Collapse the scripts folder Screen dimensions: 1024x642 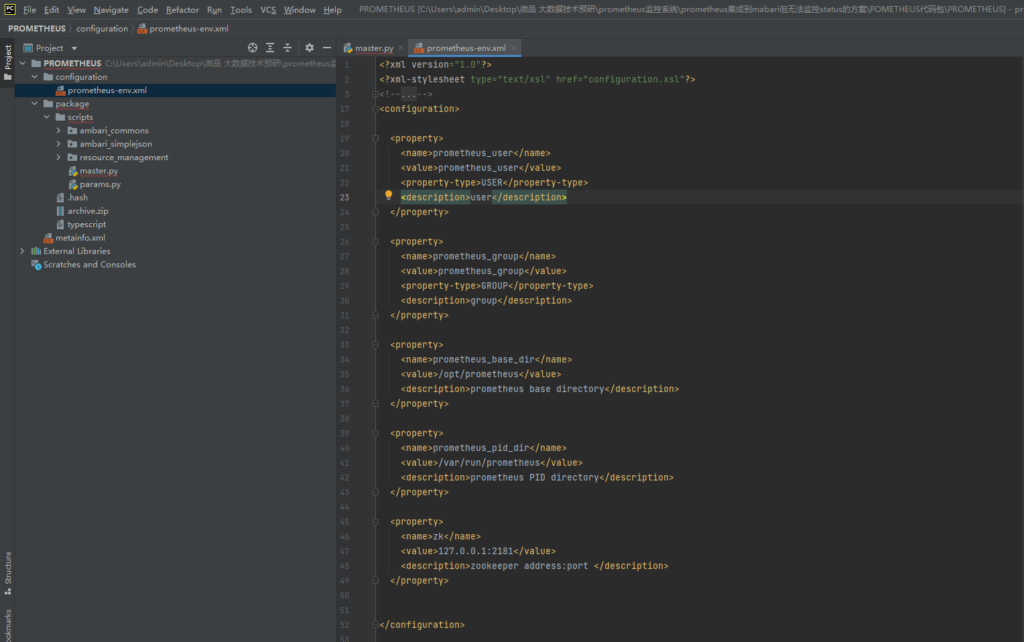(x=46, y=117)
